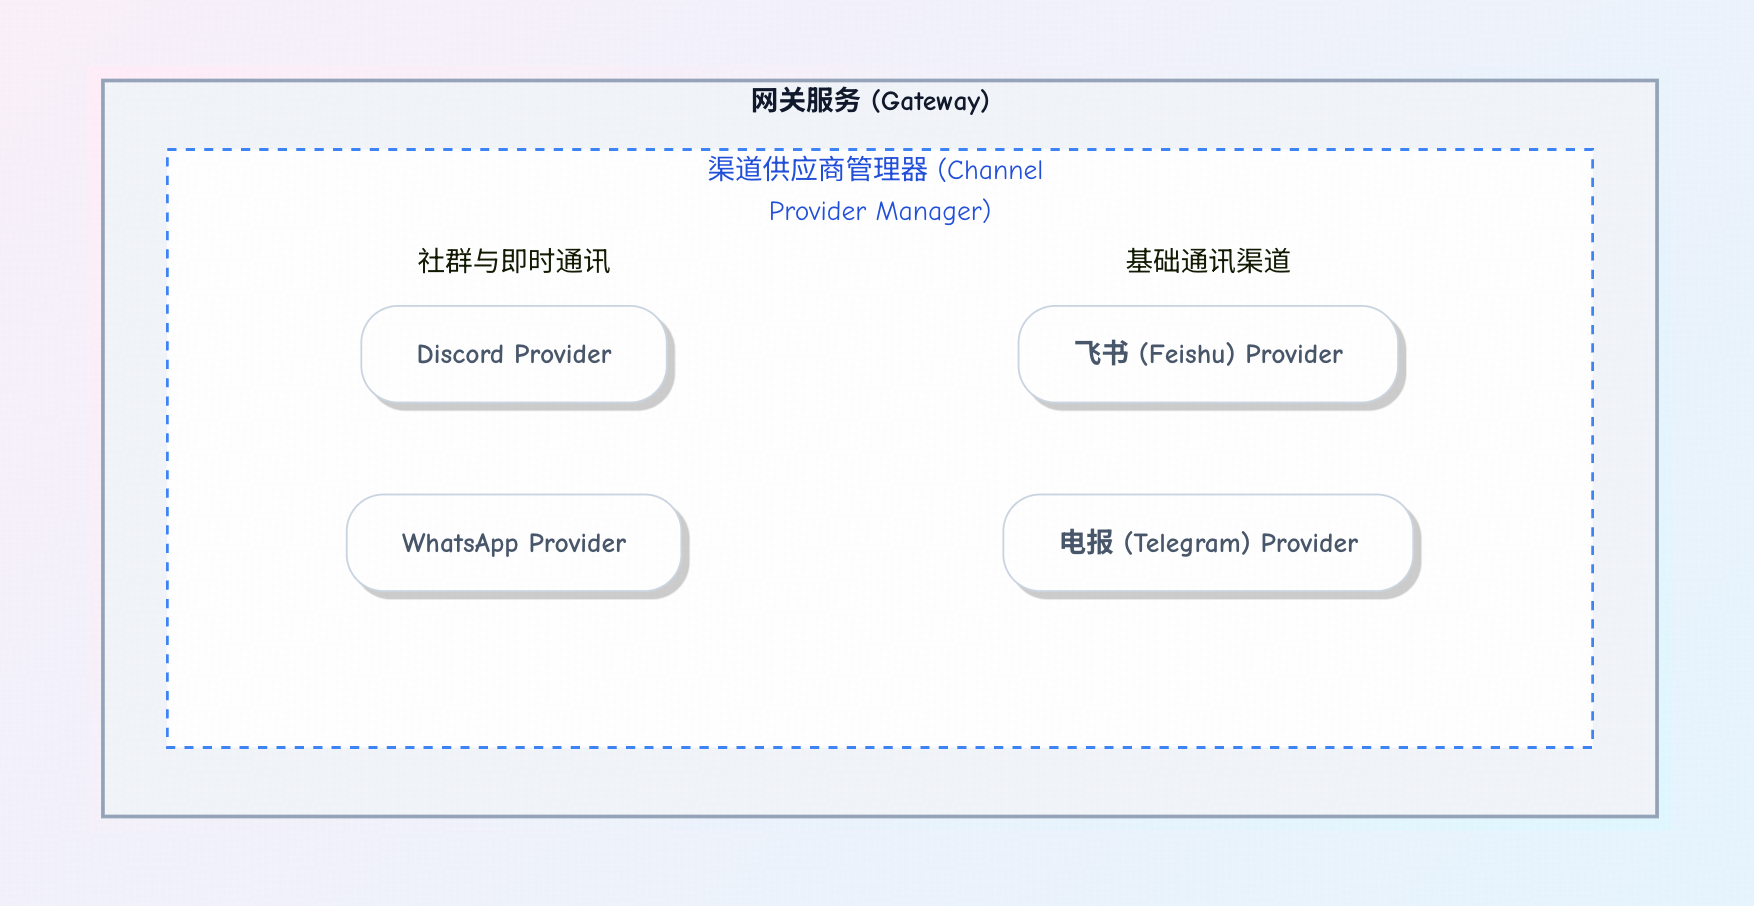Image resolution: width=1754 pixels, height=906 pixels.
Task: Click the "(Feishu)" text in its node
Action: (x=1187, y=354)
